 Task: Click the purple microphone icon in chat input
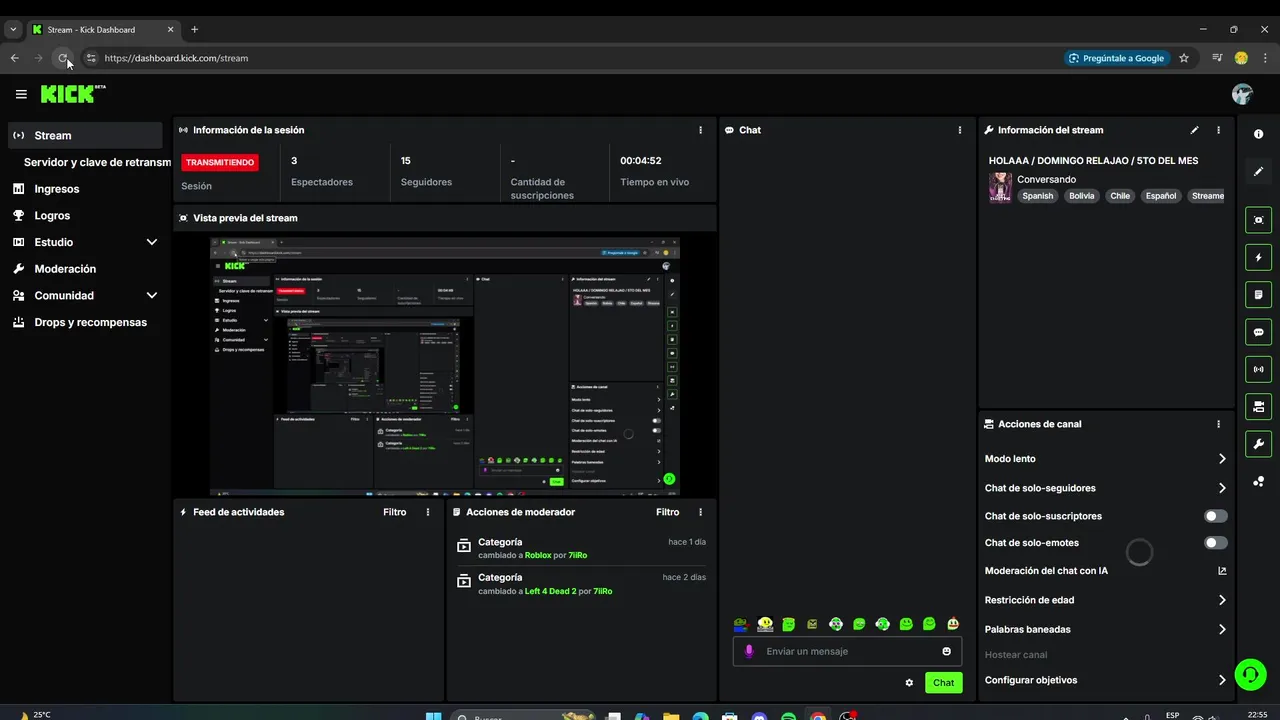tap(749, 652)
